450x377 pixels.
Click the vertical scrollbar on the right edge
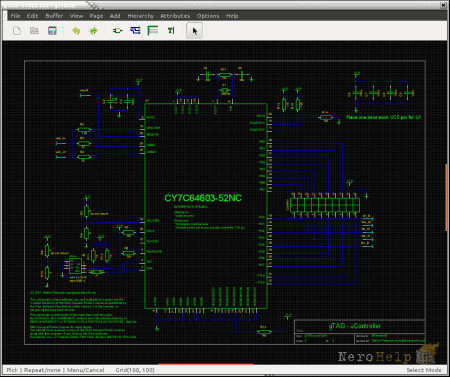446,197
